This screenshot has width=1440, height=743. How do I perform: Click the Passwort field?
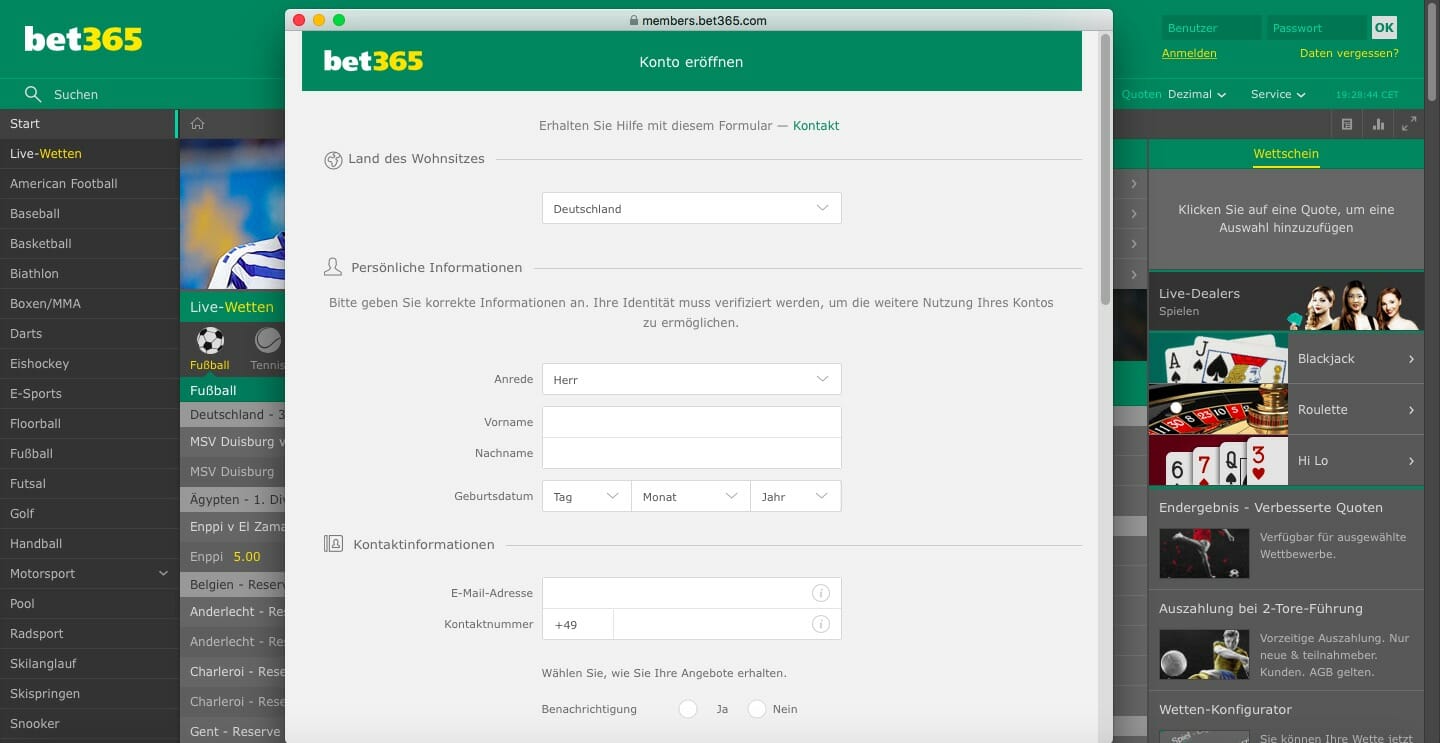pos(1317,28)
